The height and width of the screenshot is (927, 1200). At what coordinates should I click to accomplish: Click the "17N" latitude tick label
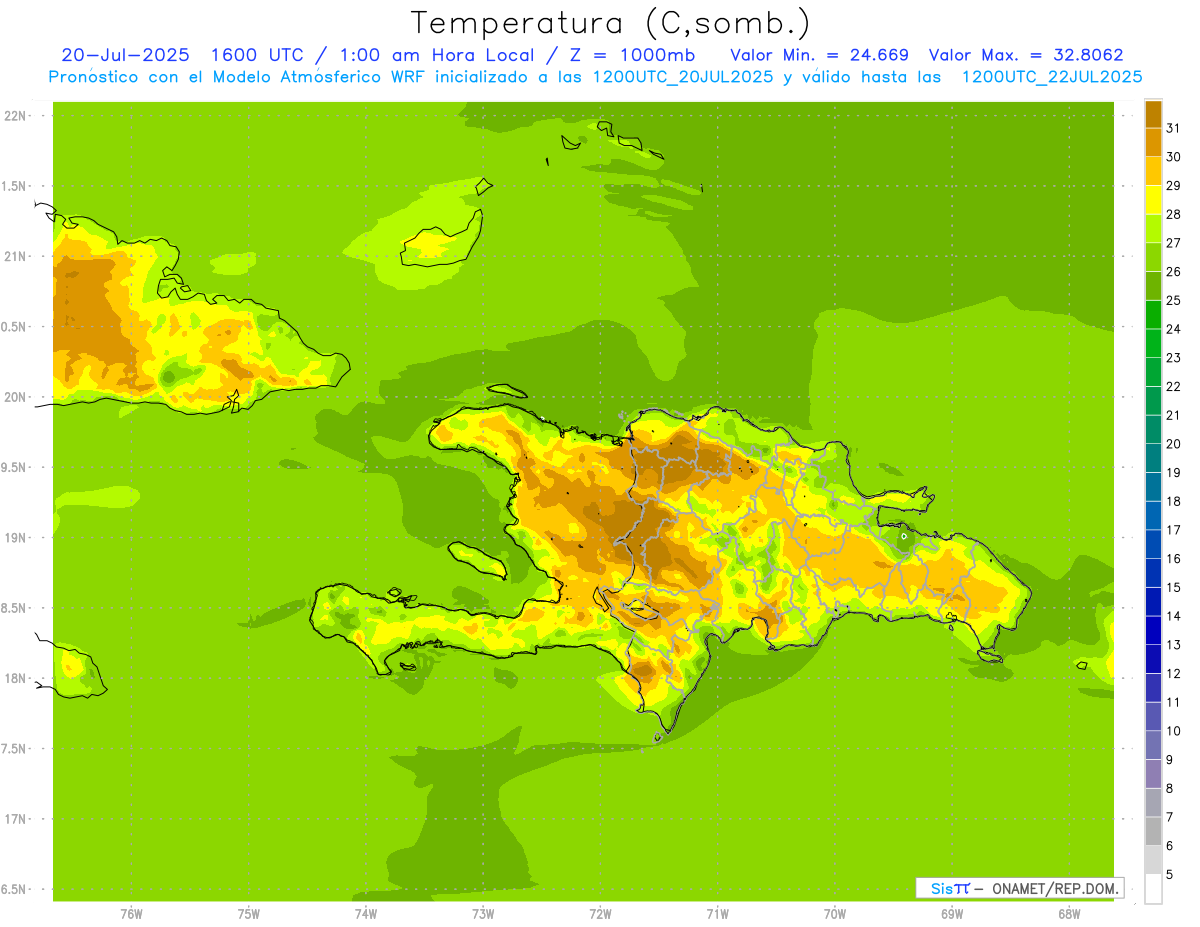(x=15, y=819)
